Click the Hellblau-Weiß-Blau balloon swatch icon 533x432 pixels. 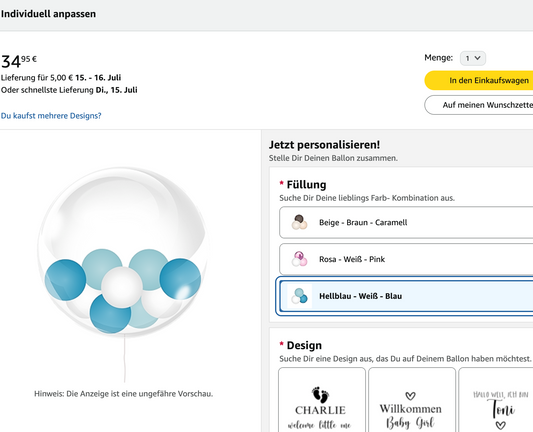click(x=299, y=296)
